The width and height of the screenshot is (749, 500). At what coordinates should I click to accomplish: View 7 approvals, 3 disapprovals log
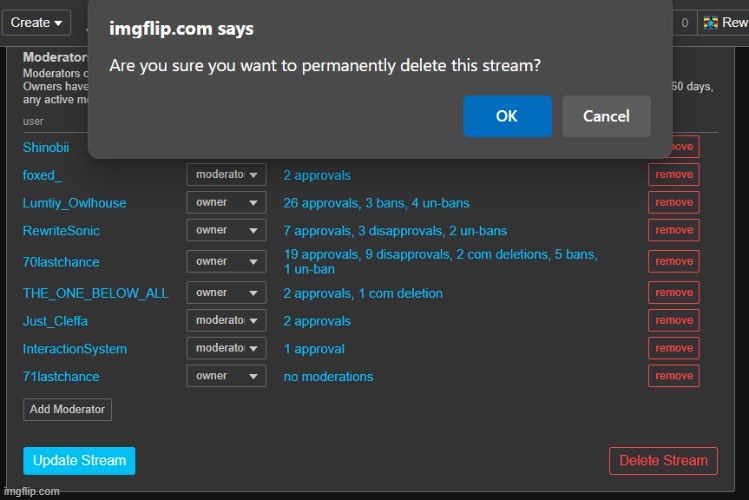pyautogui.click(x=395, y=231)
